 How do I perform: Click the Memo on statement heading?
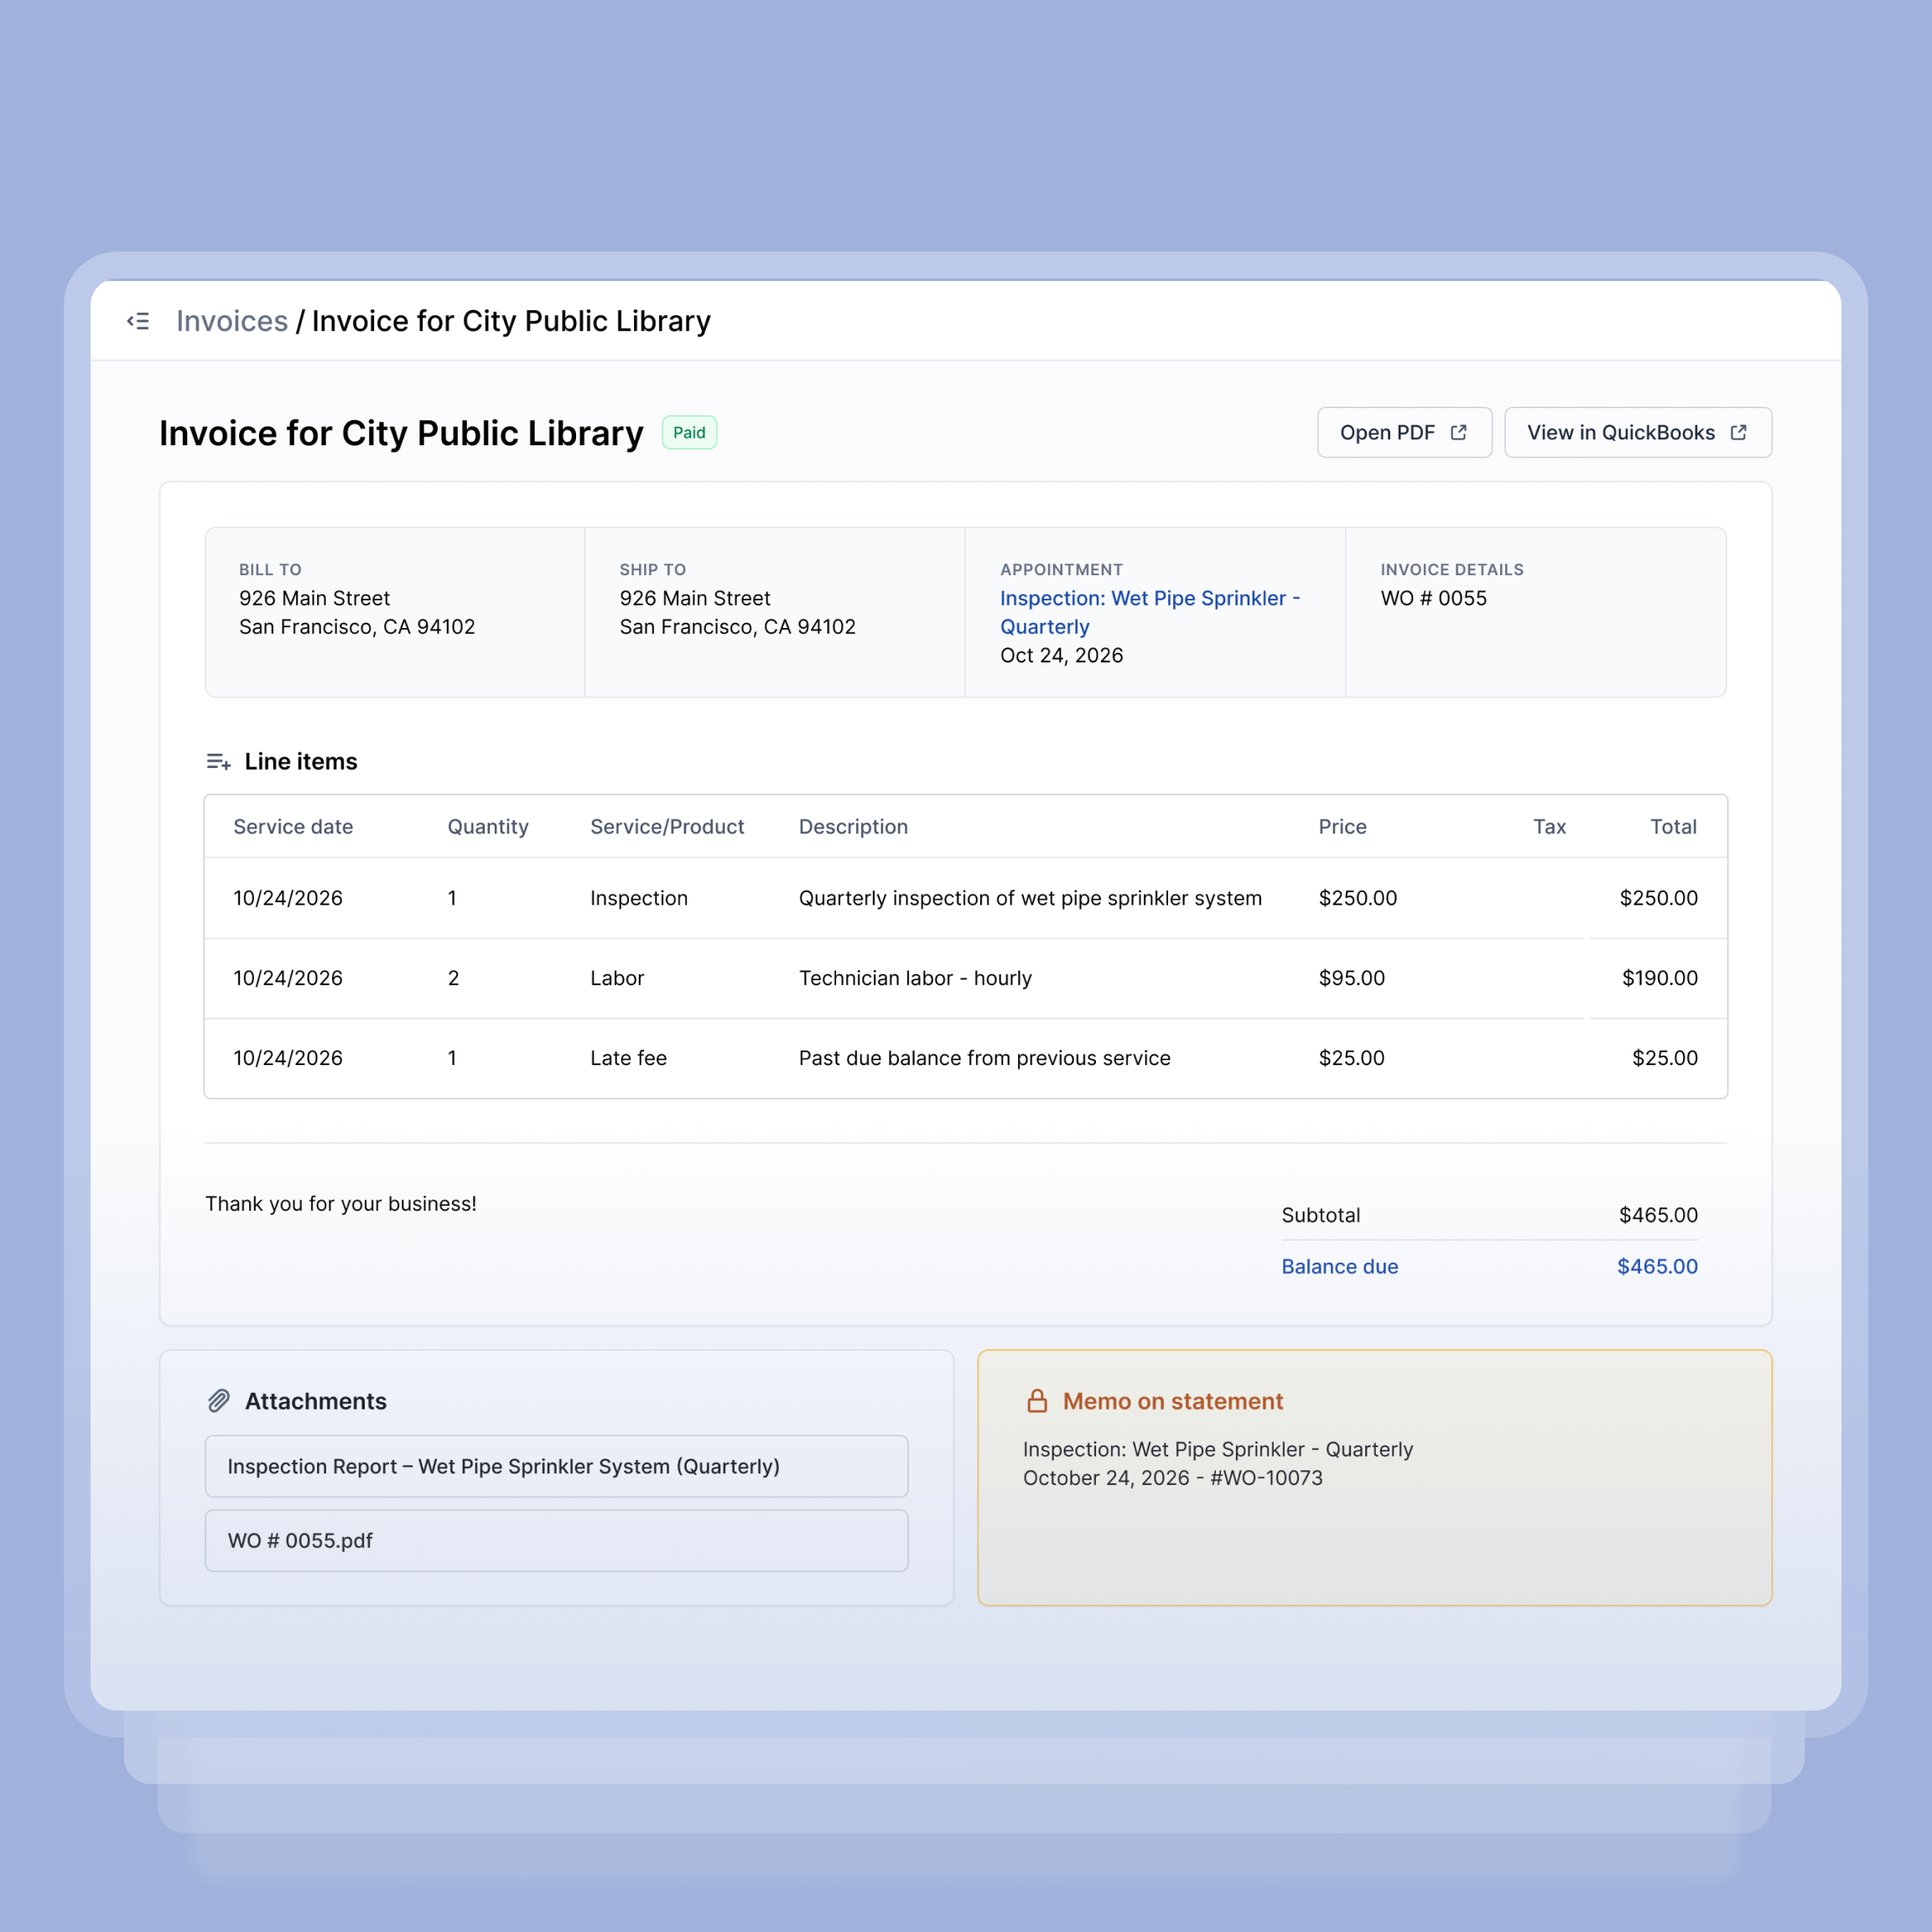coord(1172,1401)
